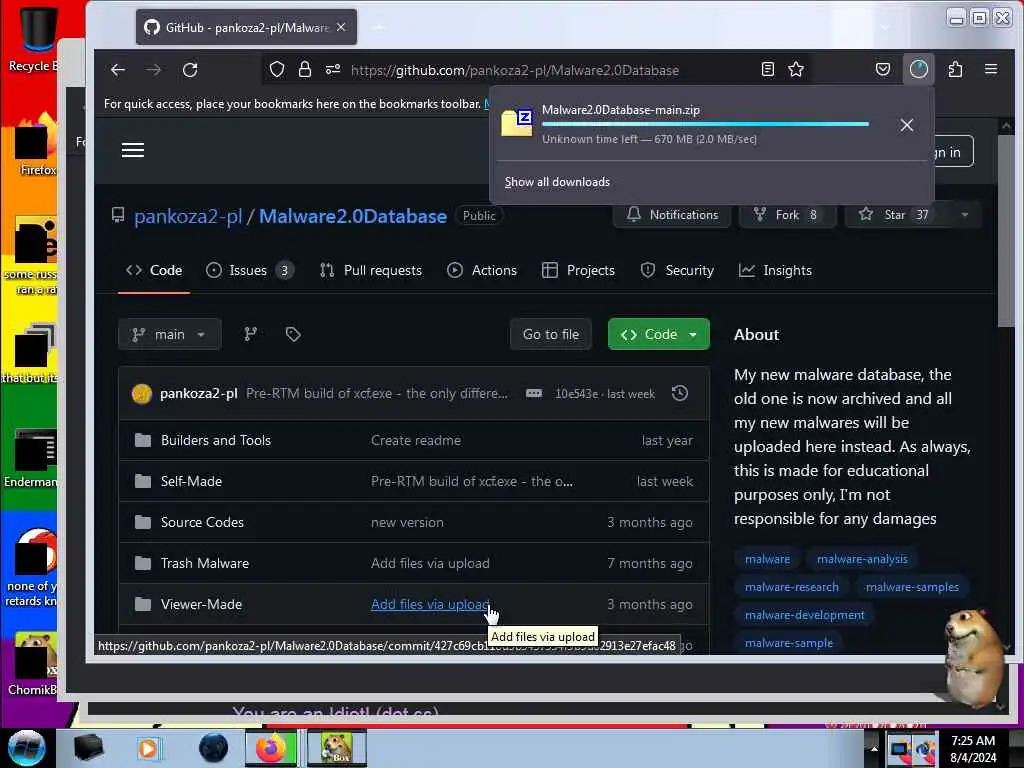
Task: Expand the Star list dropdown arrow
Action: (965, 215)
